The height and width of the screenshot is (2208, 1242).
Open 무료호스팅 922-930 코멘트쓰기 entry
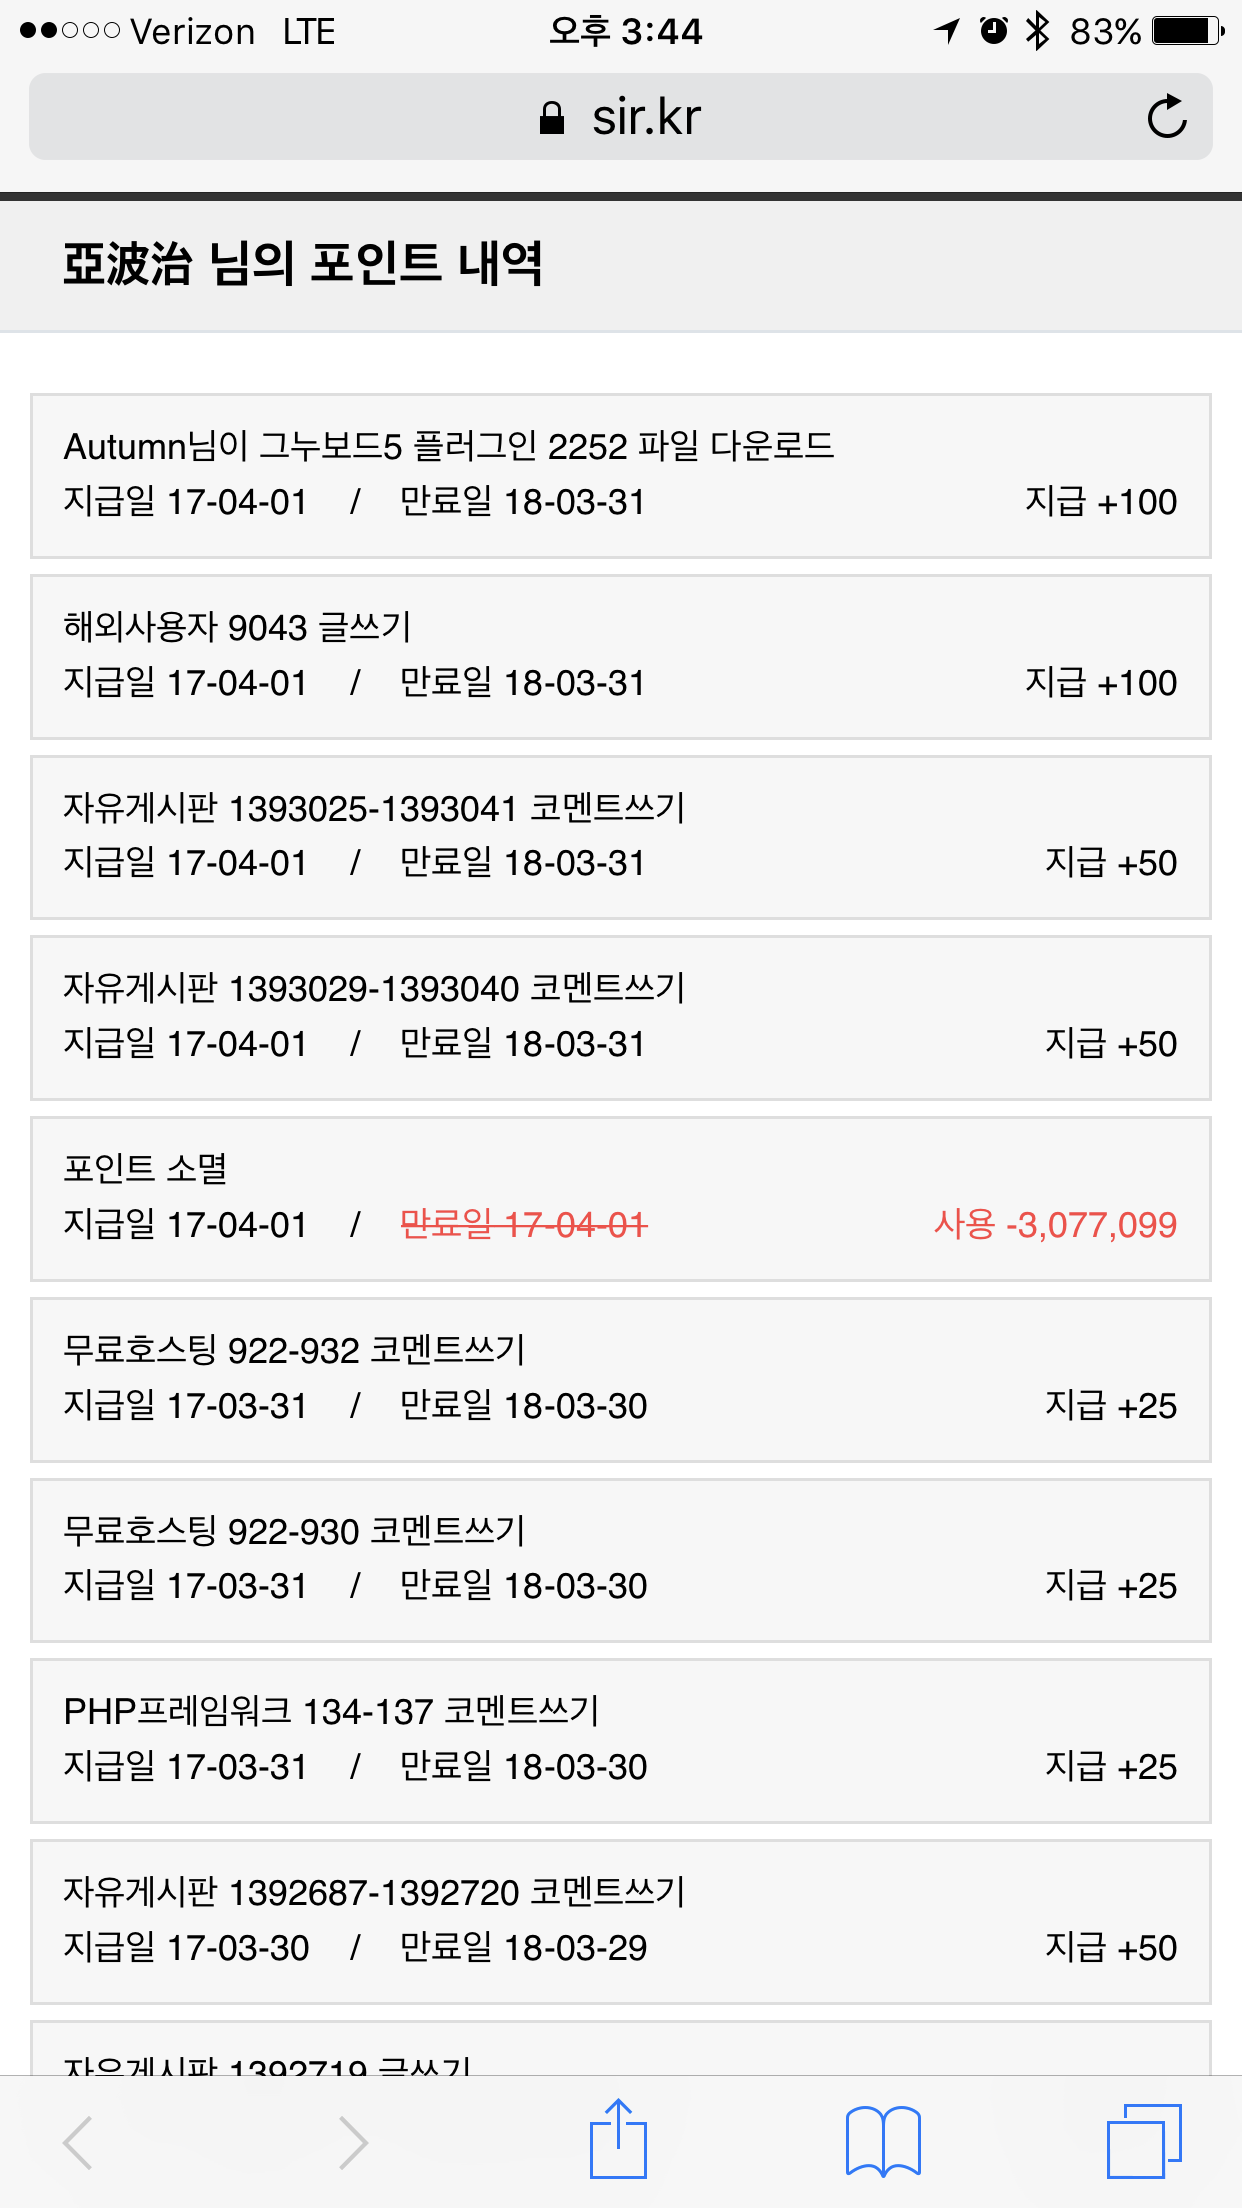[x=294, y=1531]
